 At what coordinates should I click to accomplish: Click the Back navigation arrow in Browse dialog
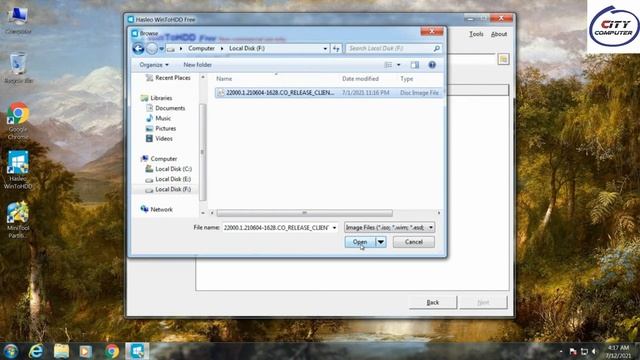click(x=138, y=49)
